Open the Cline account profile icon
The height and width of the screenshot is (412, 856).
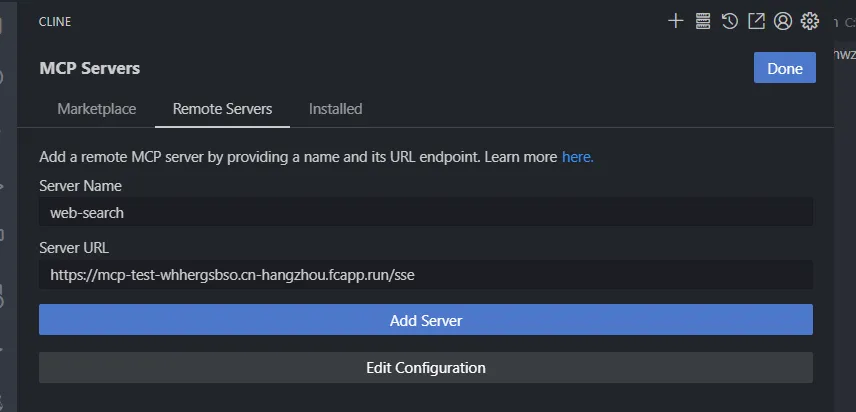click(783, 21)
